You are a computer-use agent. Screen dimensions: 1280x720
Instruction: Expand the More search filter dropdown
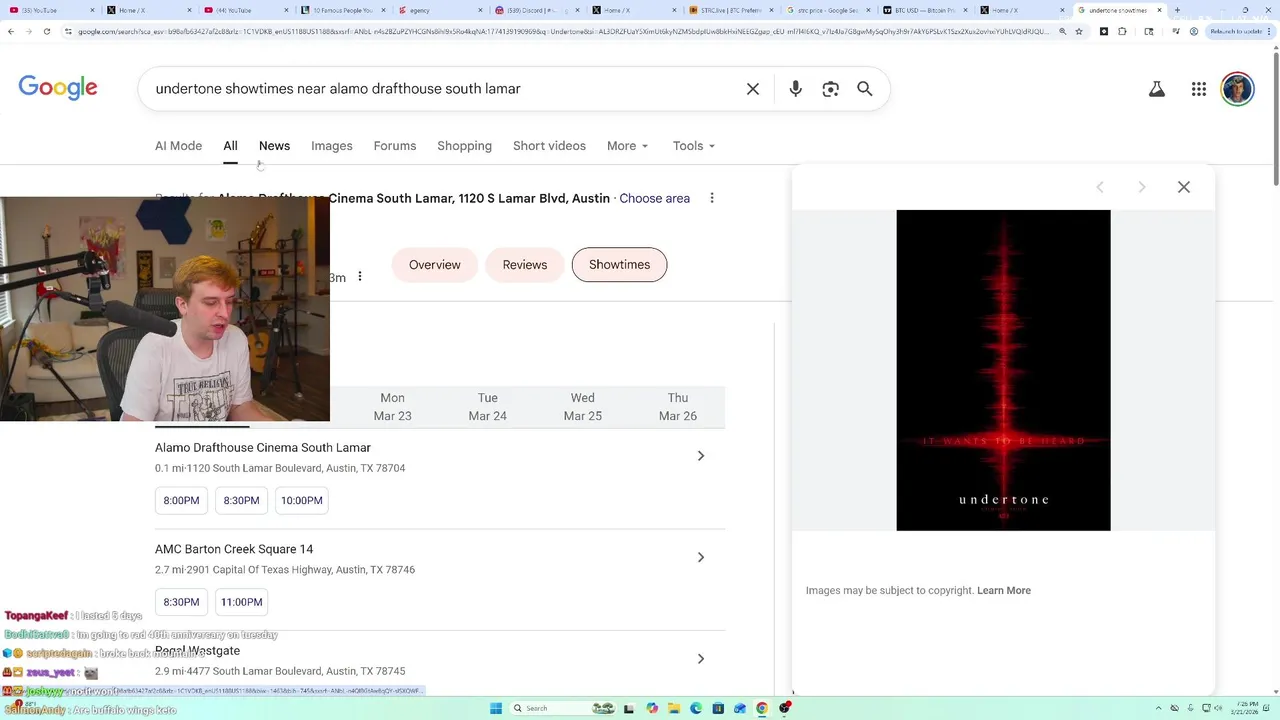point(628,146)
